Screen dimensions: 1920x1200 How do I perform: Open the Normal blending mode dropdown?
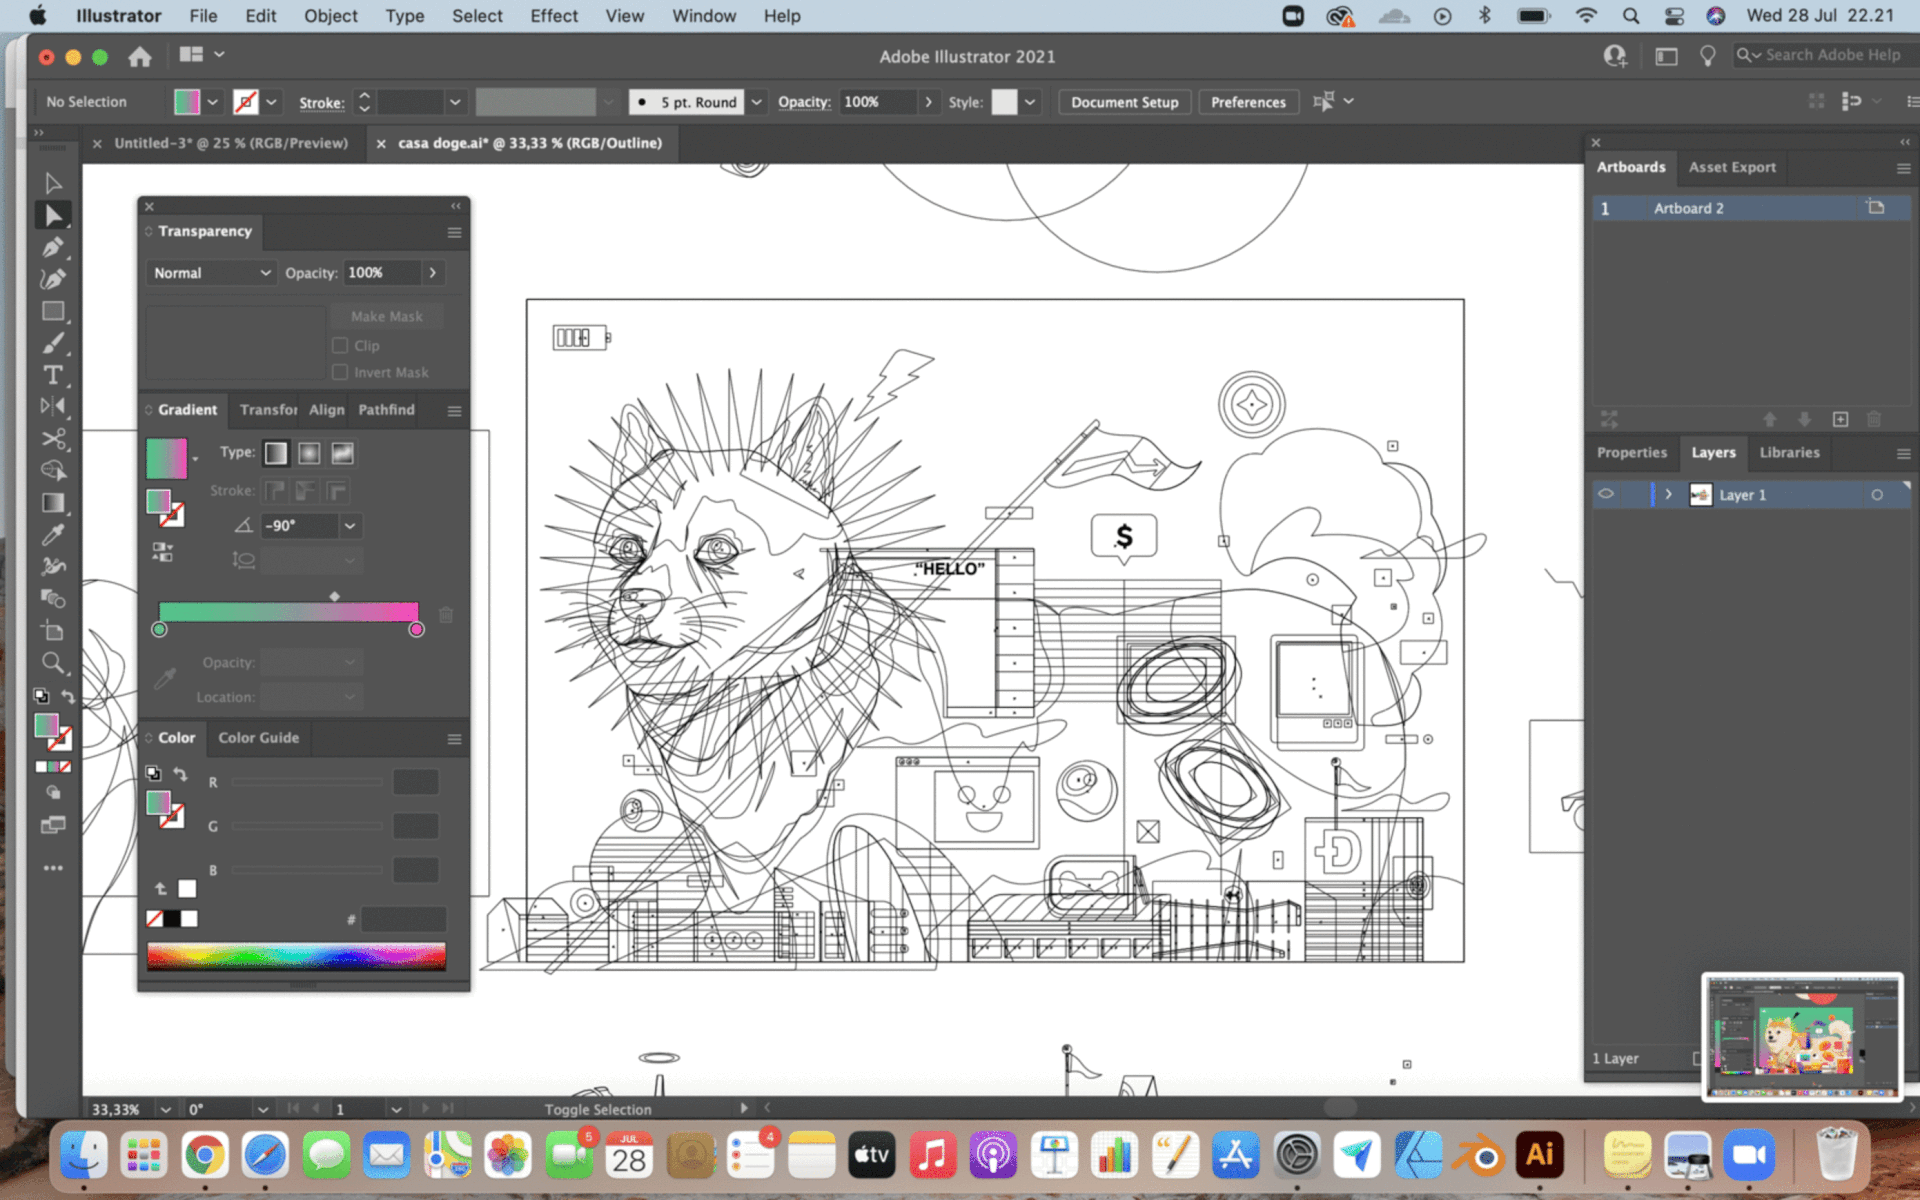211,273
